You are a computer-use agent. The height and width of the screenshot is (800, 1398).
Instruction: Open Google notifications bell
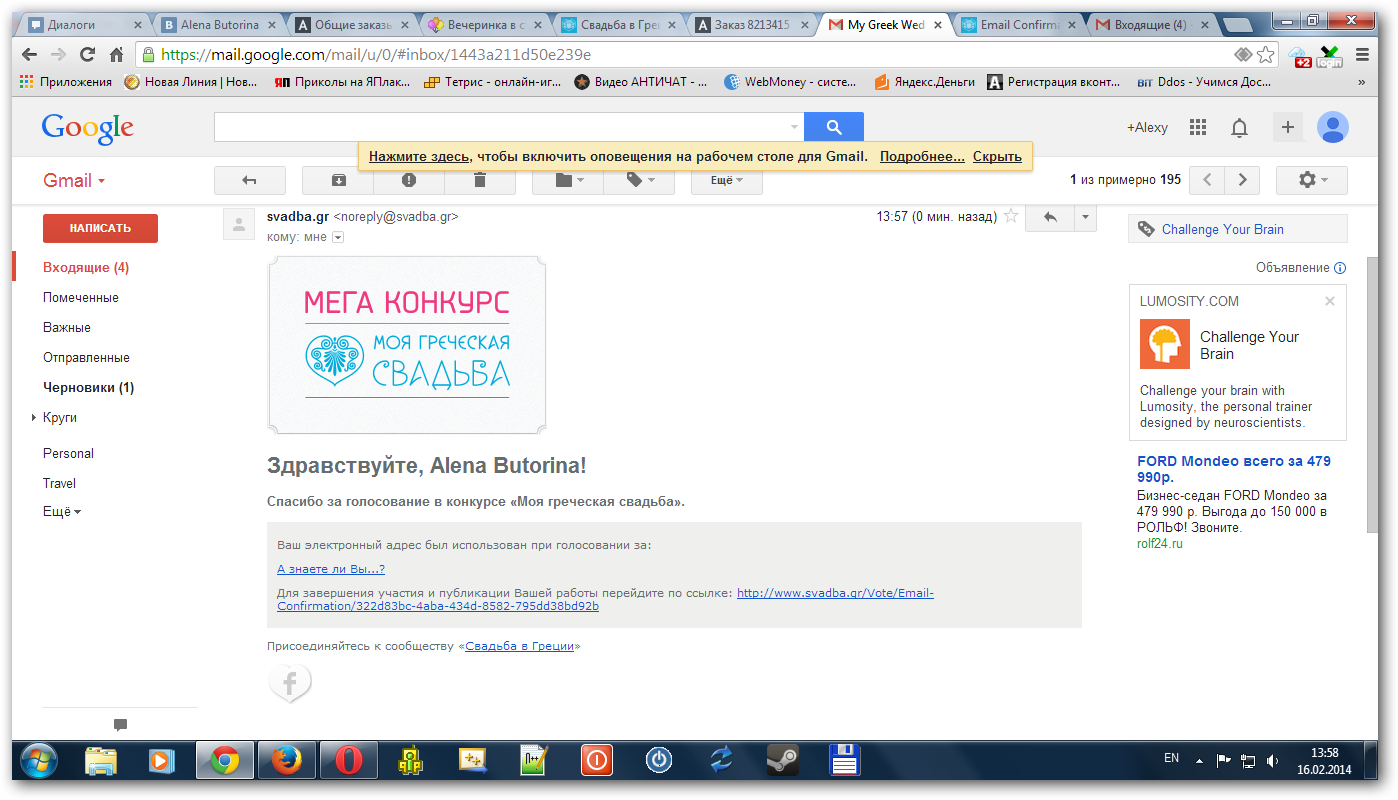click(1240, 127)
